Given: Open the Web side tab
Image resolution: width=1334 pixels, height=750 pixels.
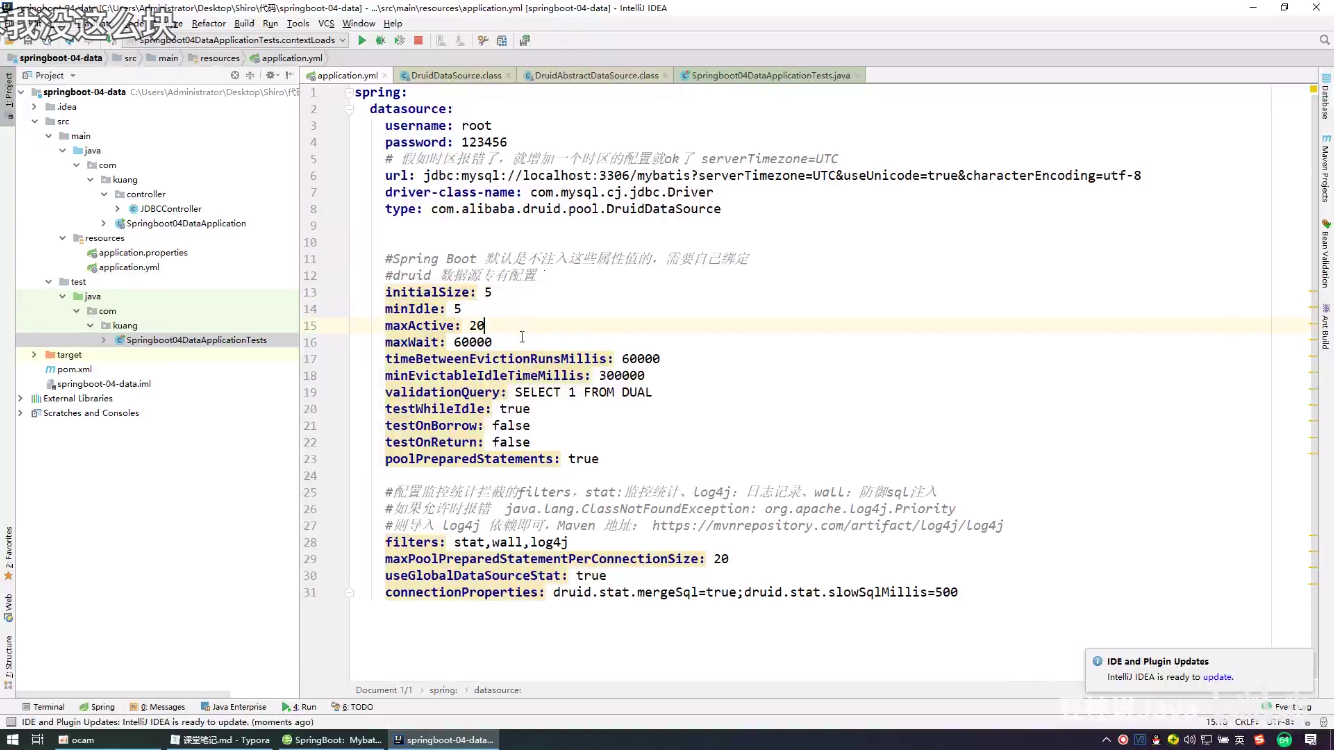Looking at the screenshot, I should [8, 608].
